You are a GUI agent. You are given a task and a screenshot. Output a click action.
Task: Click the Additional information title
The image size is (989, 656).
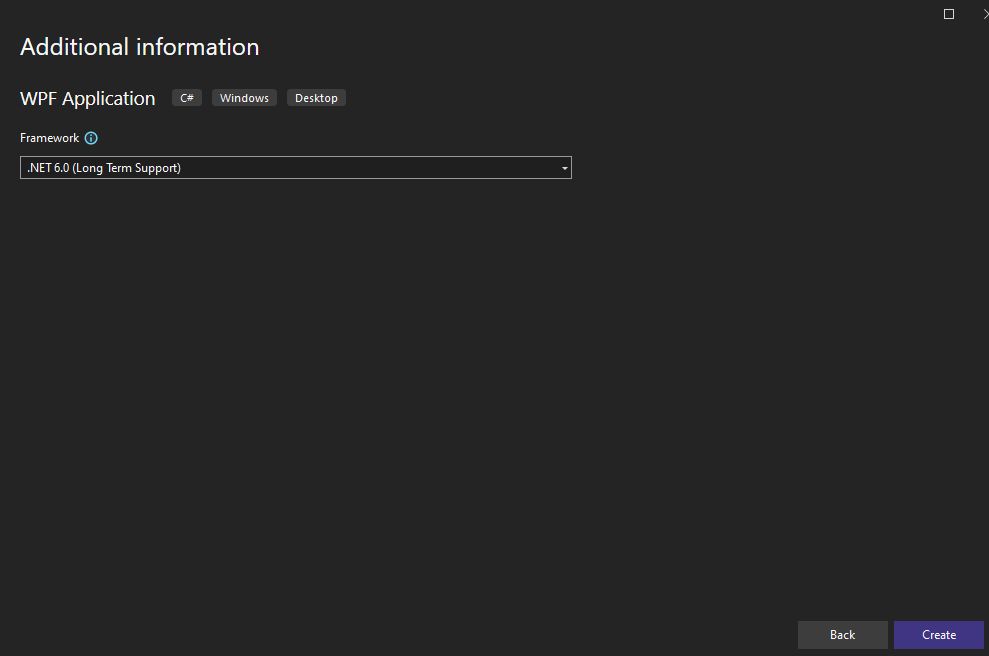(139, 47)
